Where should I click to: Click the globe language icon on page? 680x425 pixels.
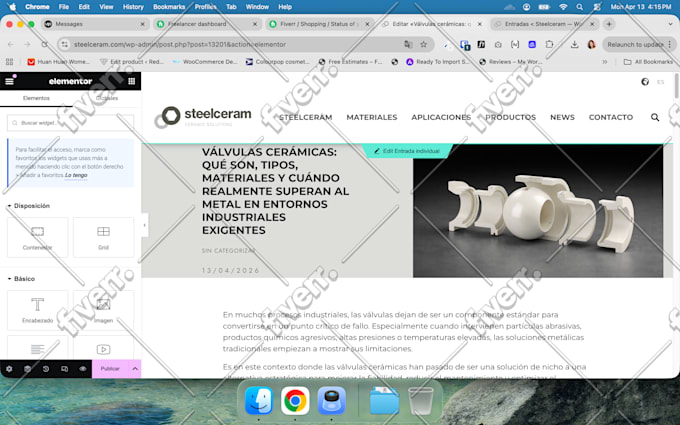pos(645,82)
